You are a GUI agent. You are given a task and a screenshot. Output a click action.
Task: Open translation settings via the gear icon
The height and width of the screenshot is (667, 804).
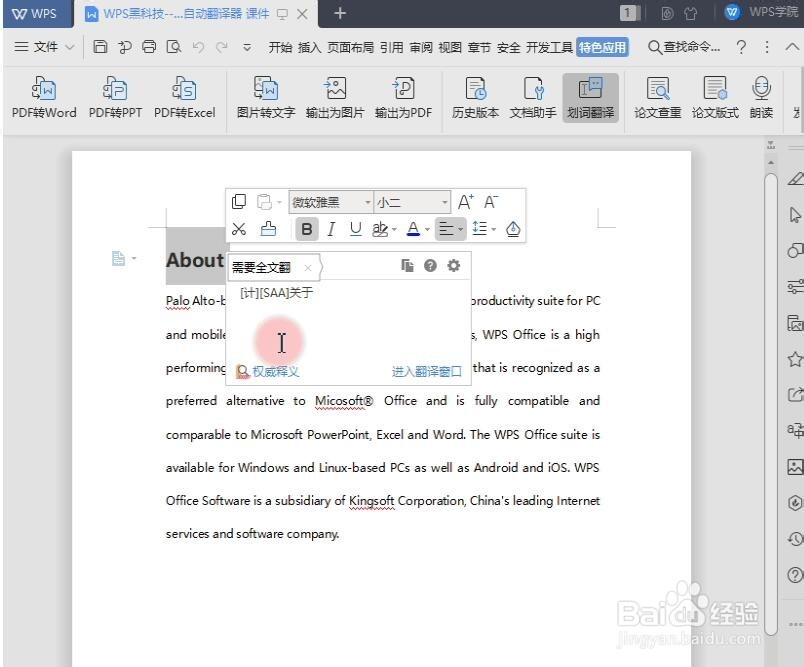pyautogui.click(x=454, y=265)
